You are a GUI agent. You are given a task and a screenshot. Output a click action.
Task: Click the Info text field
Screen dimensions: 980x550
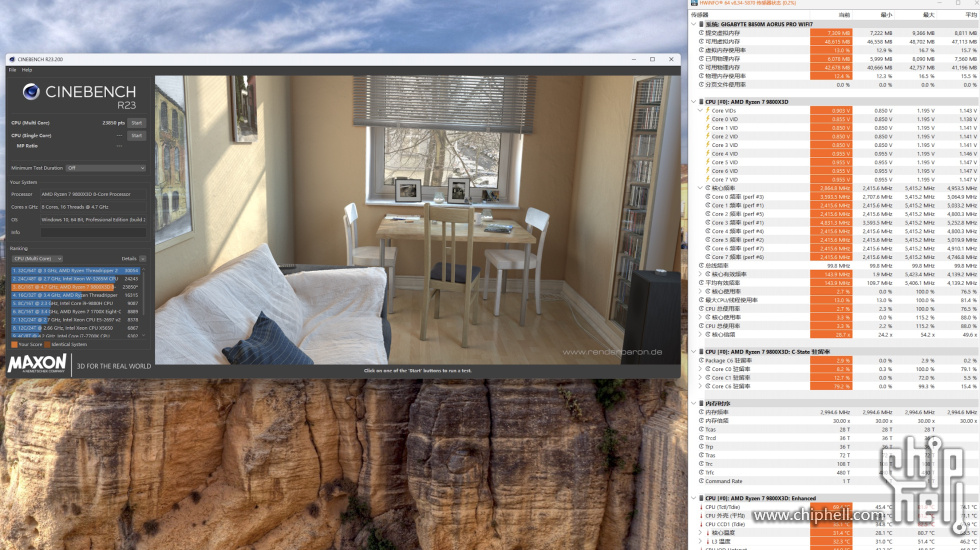(92, 232)
